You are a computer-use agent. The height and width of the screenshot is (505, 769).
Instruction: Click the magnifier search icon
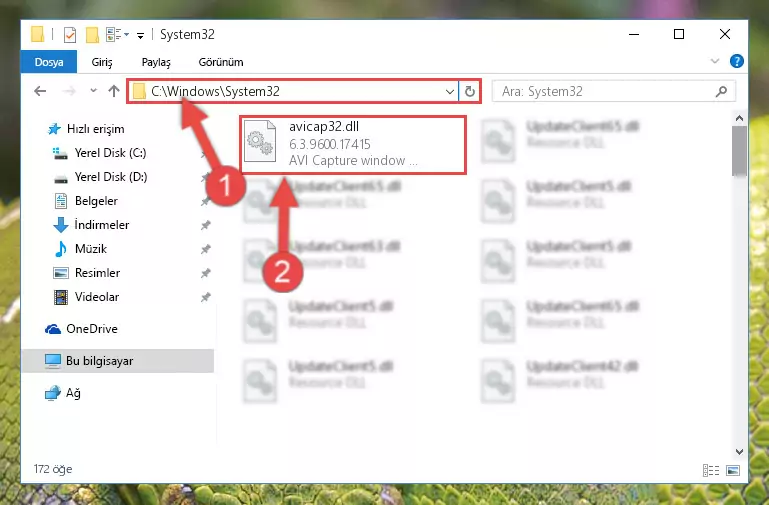(721, 91)
